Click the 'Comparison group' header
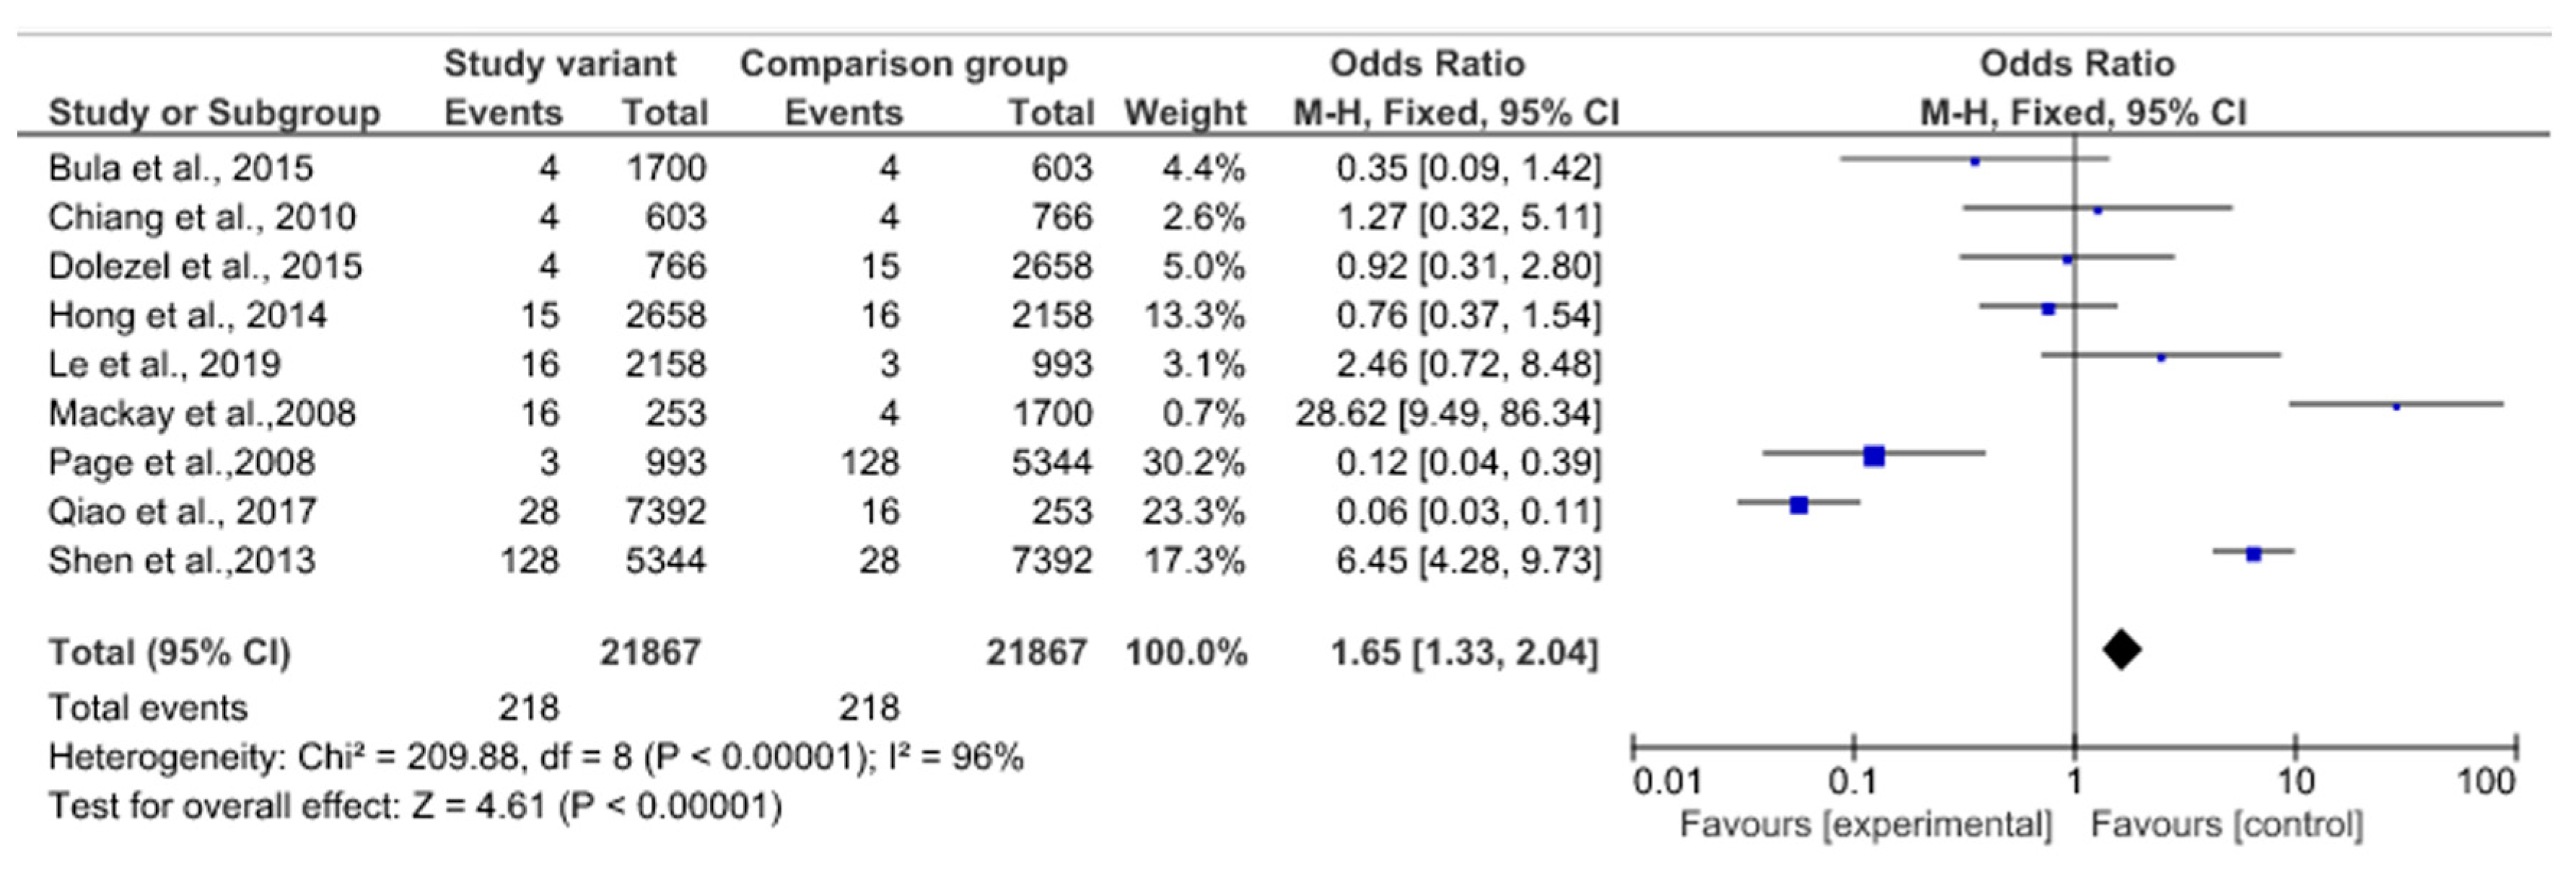This screenshot has width=2576, height=869. (x=903, y=64)
